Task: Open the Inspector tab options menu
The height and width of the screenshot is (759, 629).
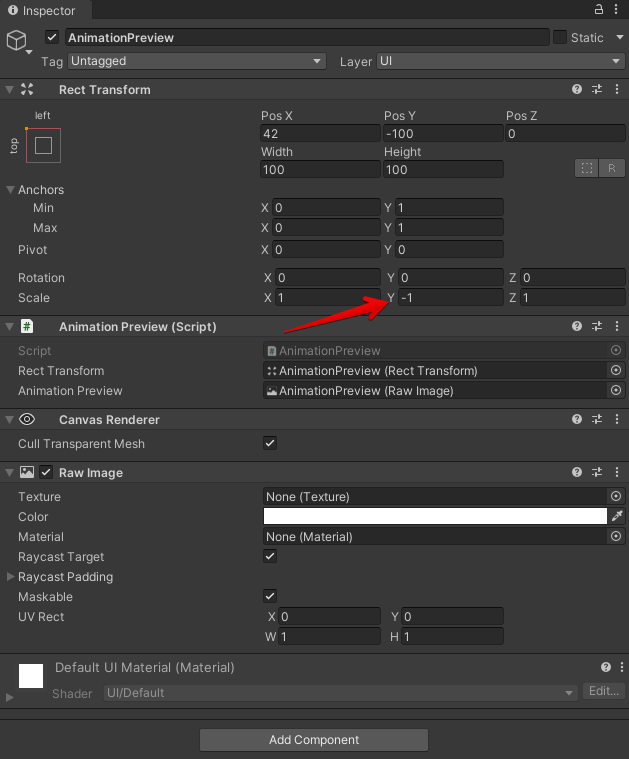Action: point(616,9)
